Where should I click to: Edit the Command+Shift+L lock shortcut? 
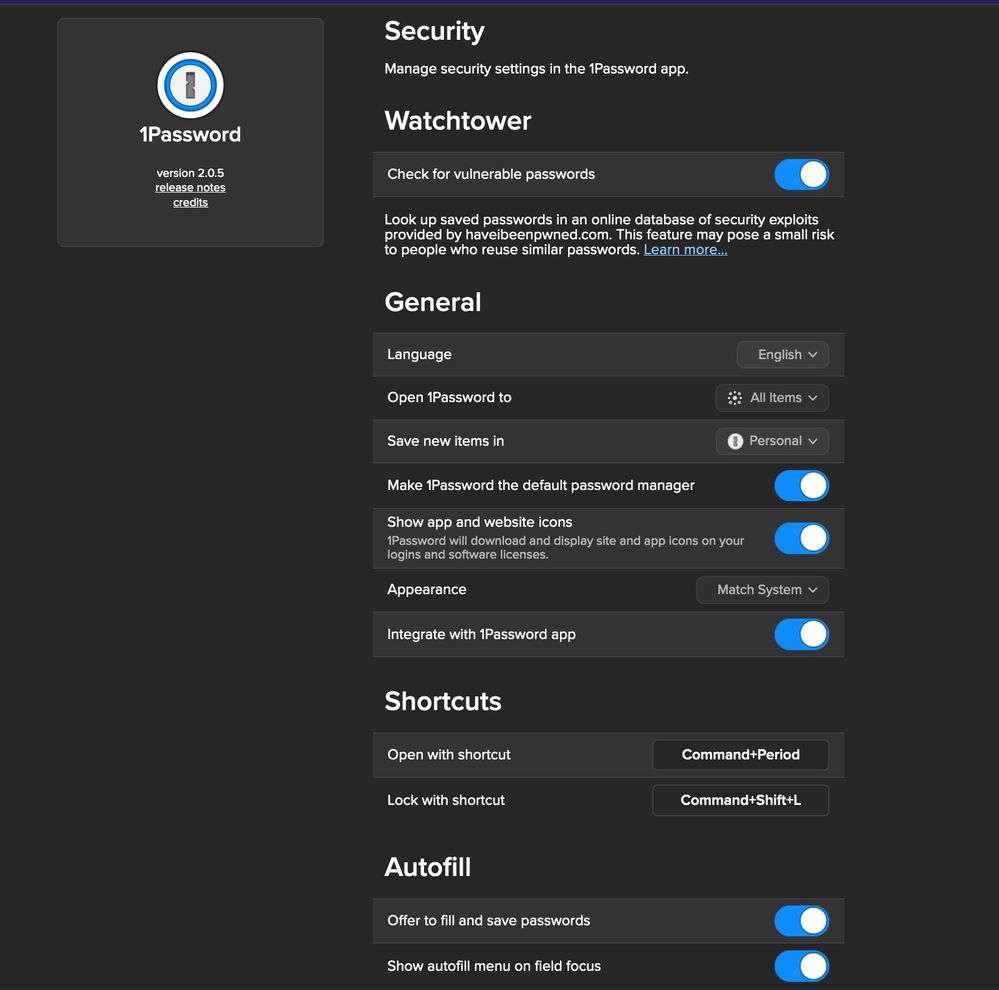click(x=740, y=800)
